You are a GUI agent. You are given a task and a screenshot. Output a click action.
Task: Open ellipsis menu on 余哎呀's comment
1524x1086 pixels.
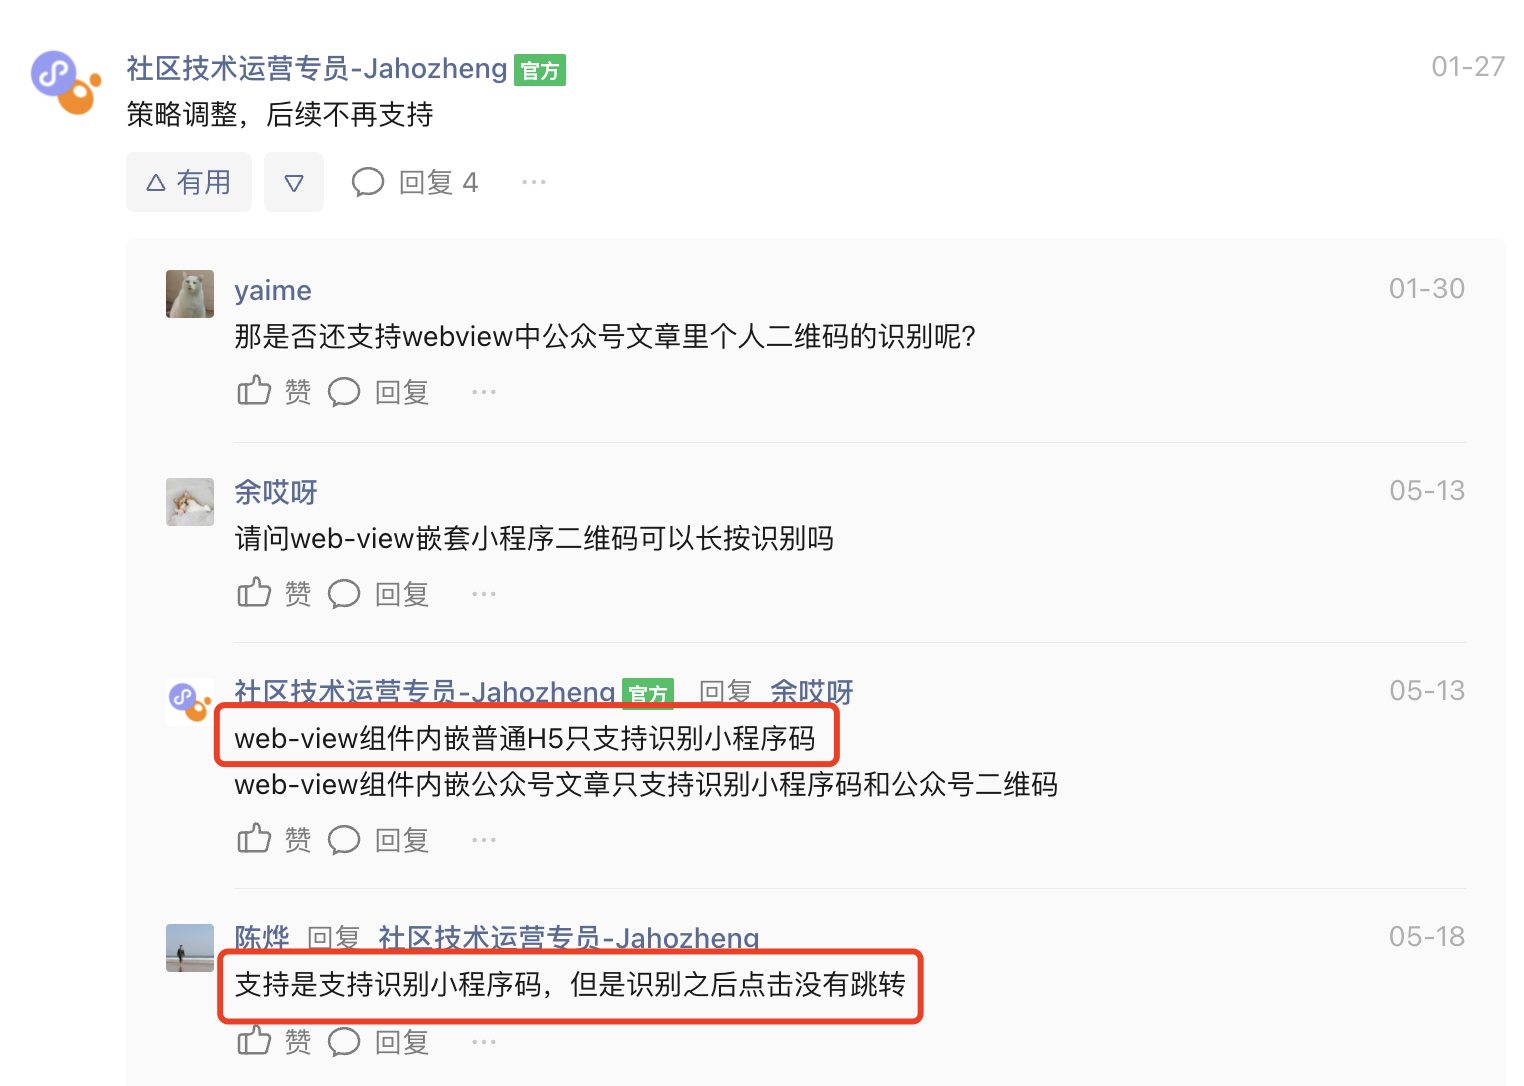click(484, 594)
